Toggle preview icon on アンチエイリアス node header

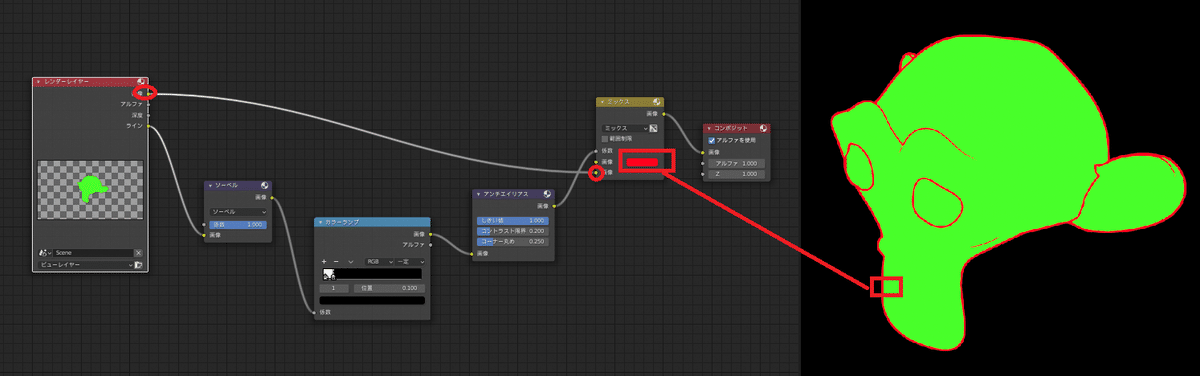(x=547, y=194)
